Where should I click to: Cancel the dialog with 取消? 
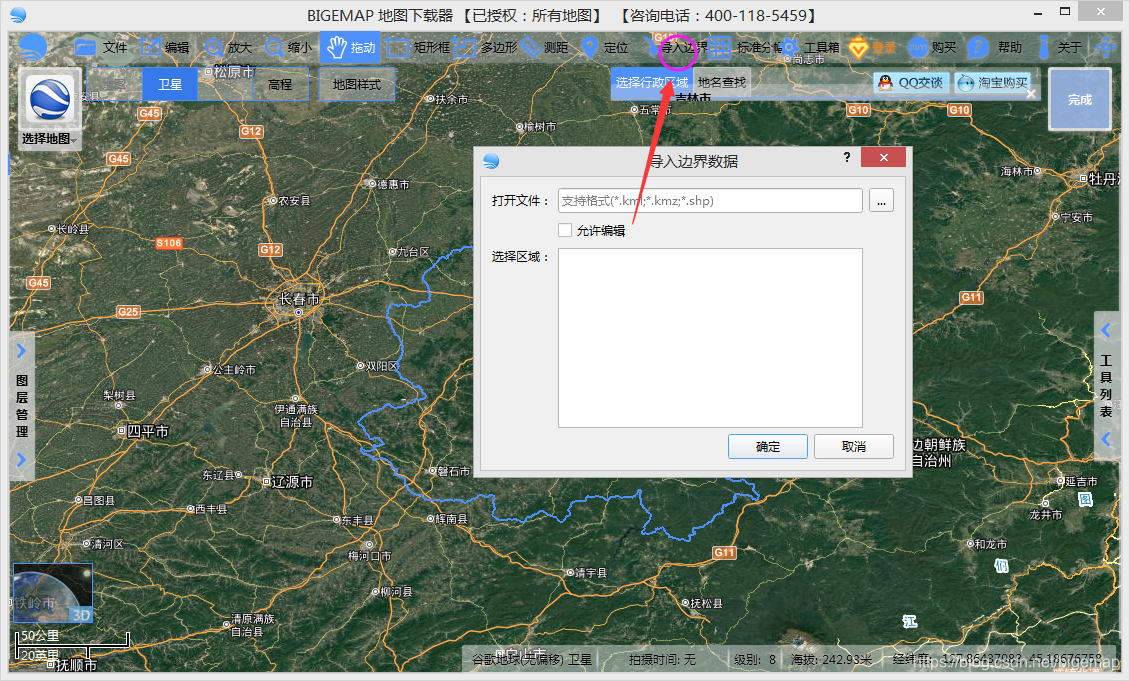point(854,446)
